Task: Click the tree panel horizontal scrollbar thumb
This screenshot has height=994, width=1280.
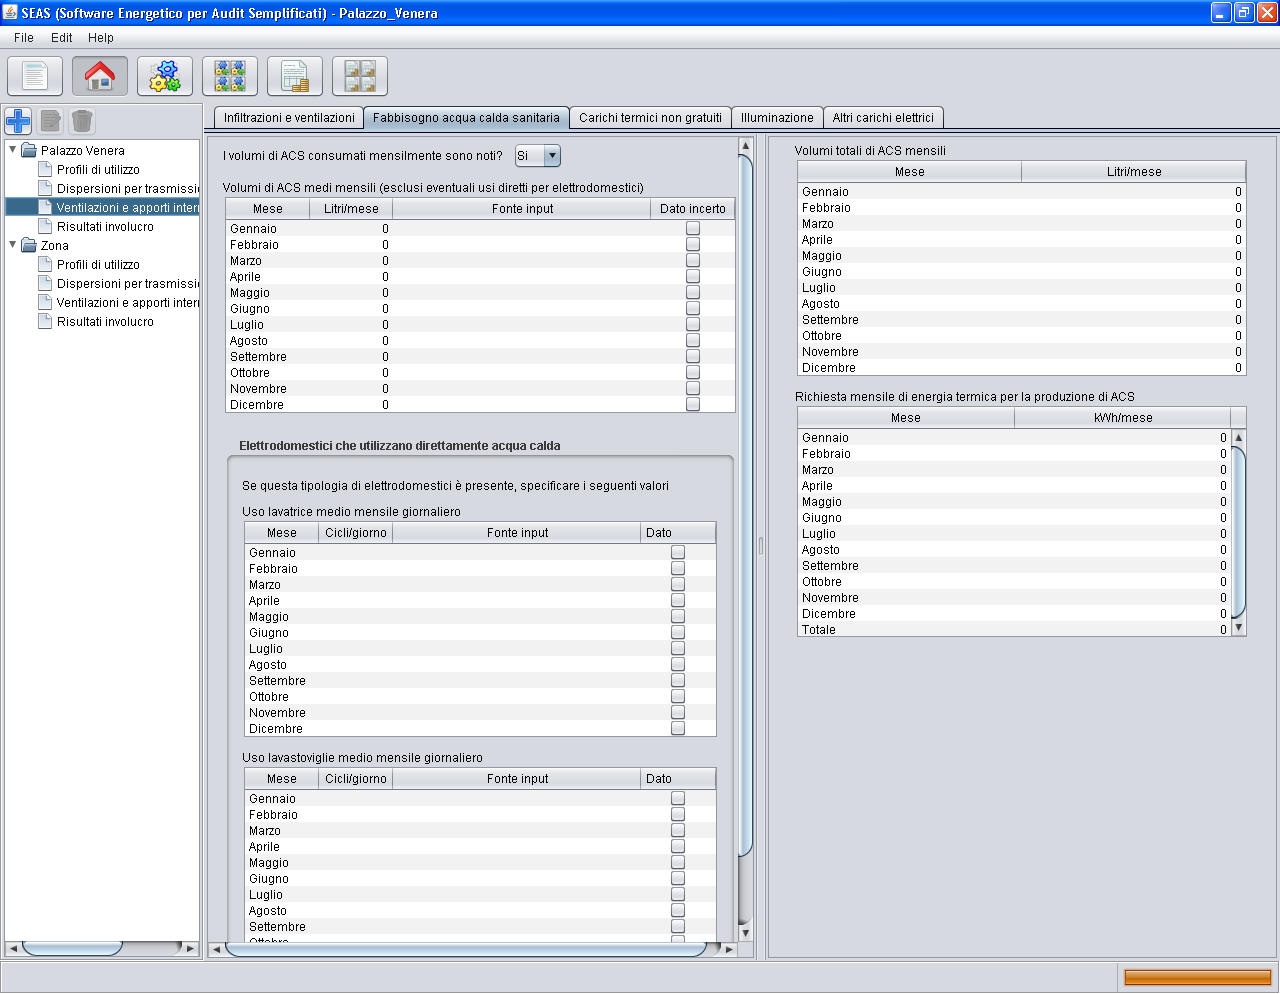Action: [x=72, y=949]
